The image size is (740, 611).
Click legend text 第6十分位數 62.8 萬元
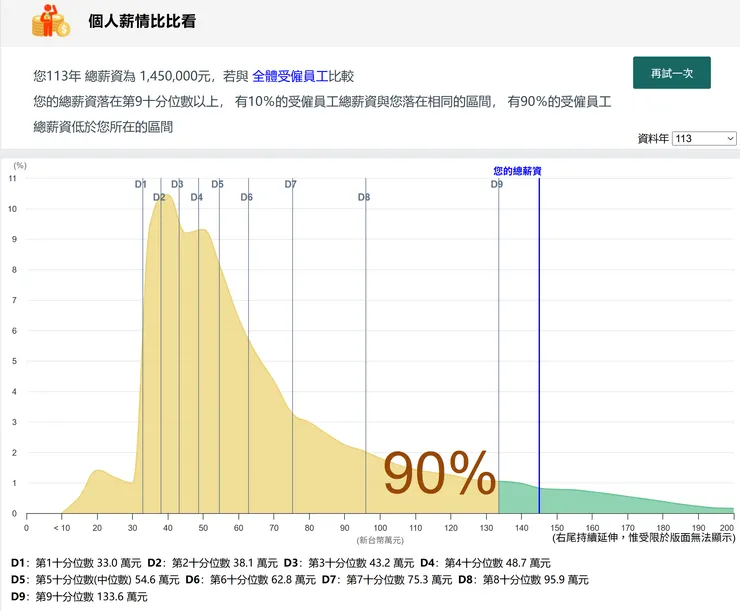point(263,580)
